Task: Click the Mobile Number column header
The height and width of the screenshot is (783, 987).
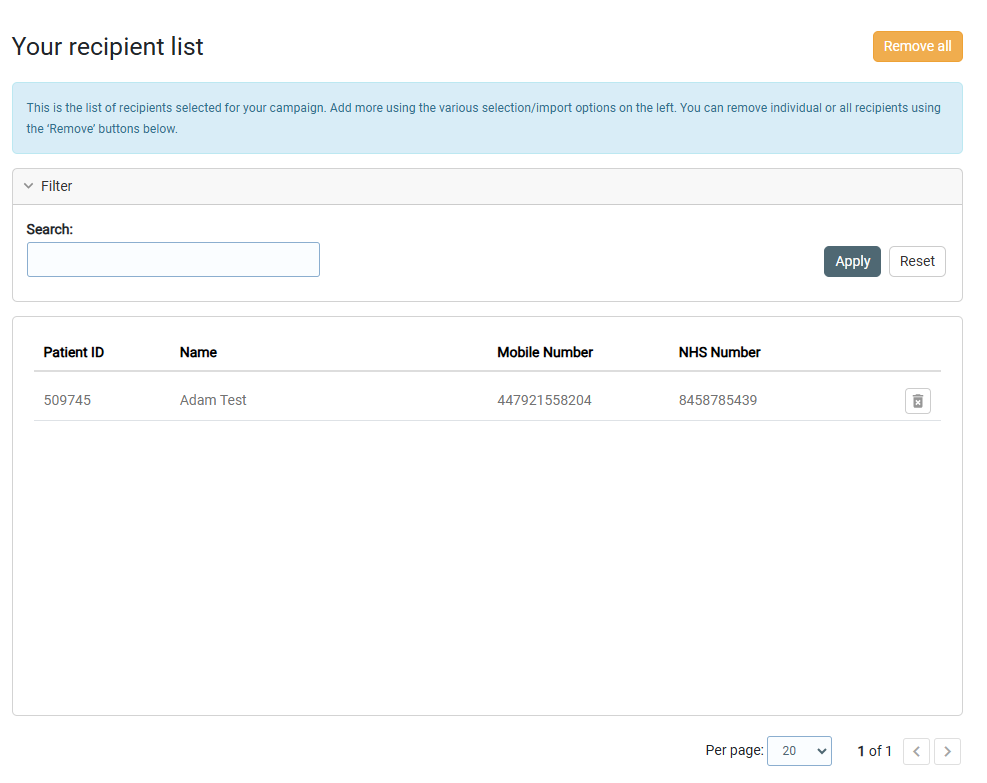Action: tap(545, 352)
